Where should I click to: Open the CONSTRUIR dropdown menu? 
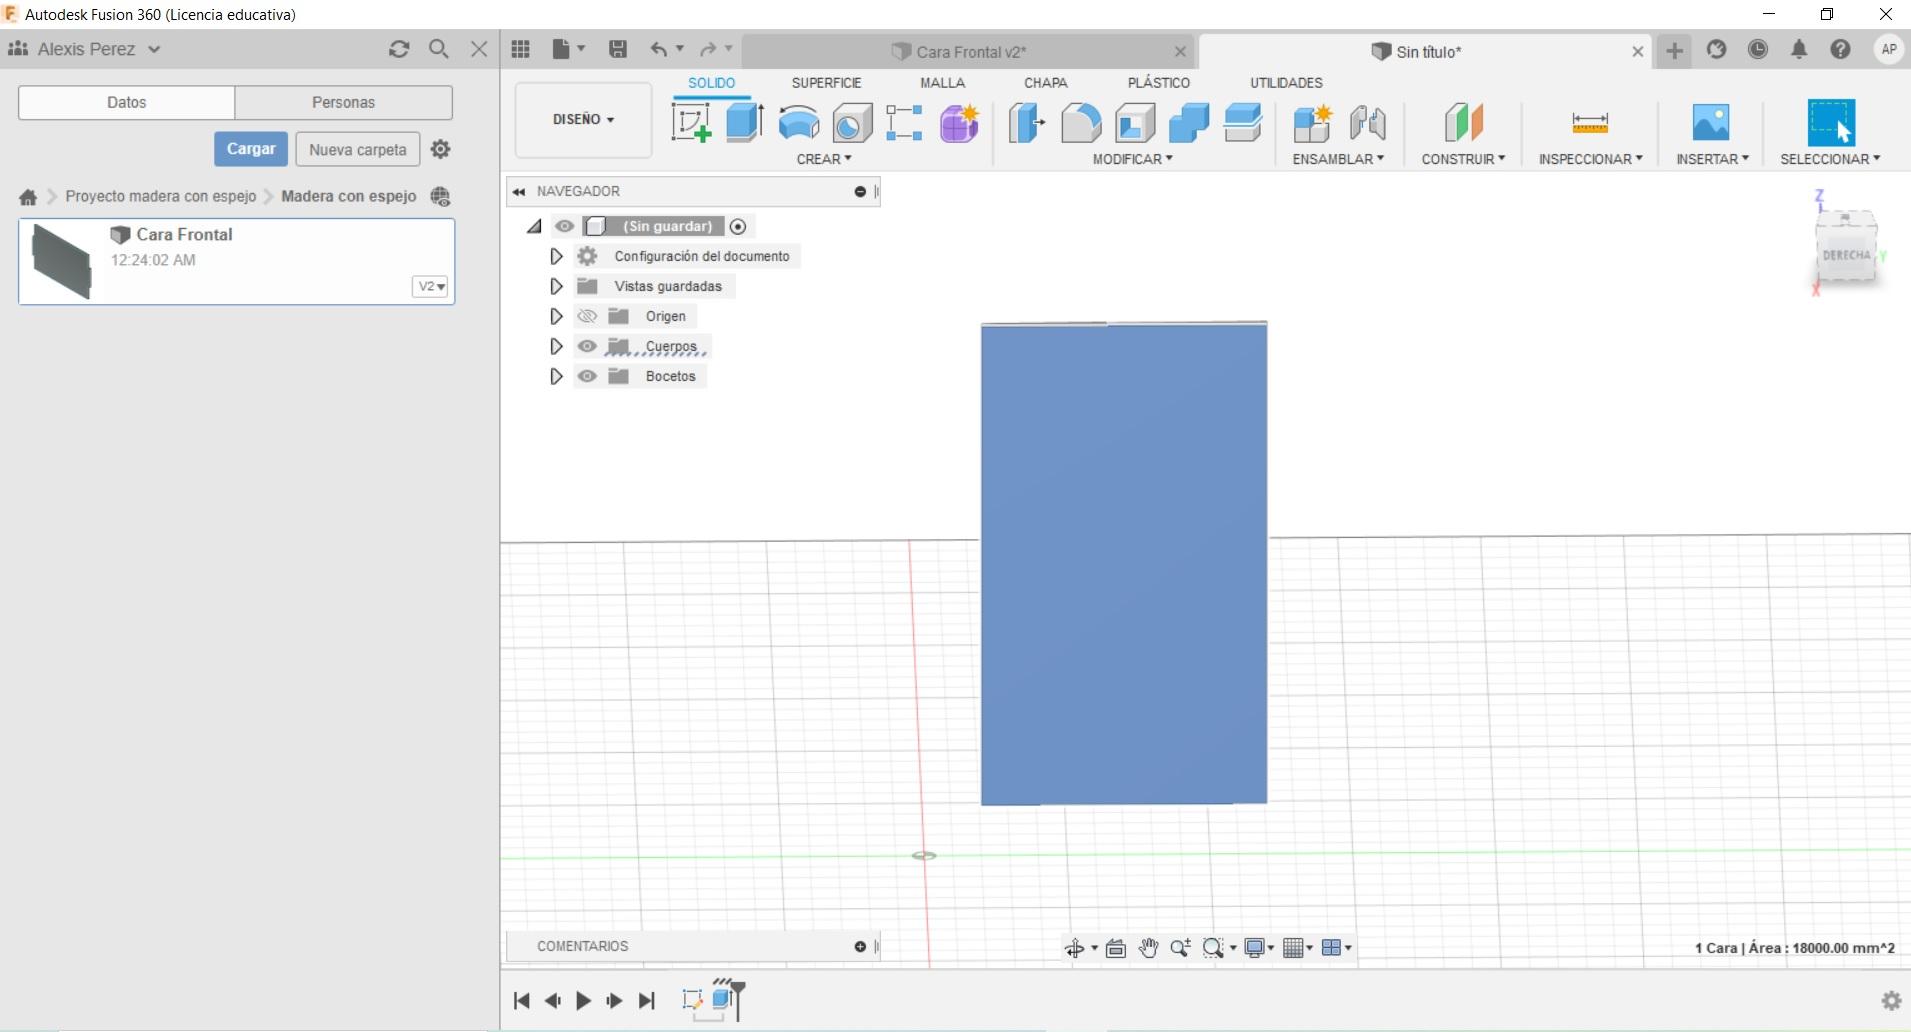1463,159
